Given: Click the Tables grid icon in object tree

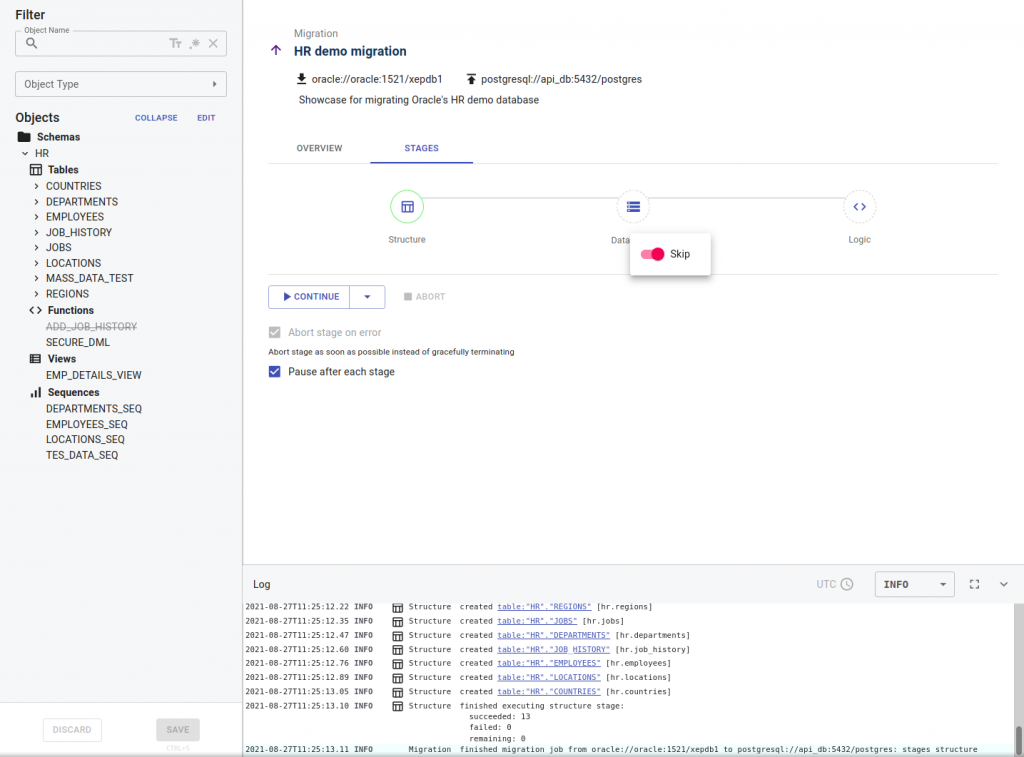Looking at the screenshot, I should pyautogui.click(x=36, y=170).
